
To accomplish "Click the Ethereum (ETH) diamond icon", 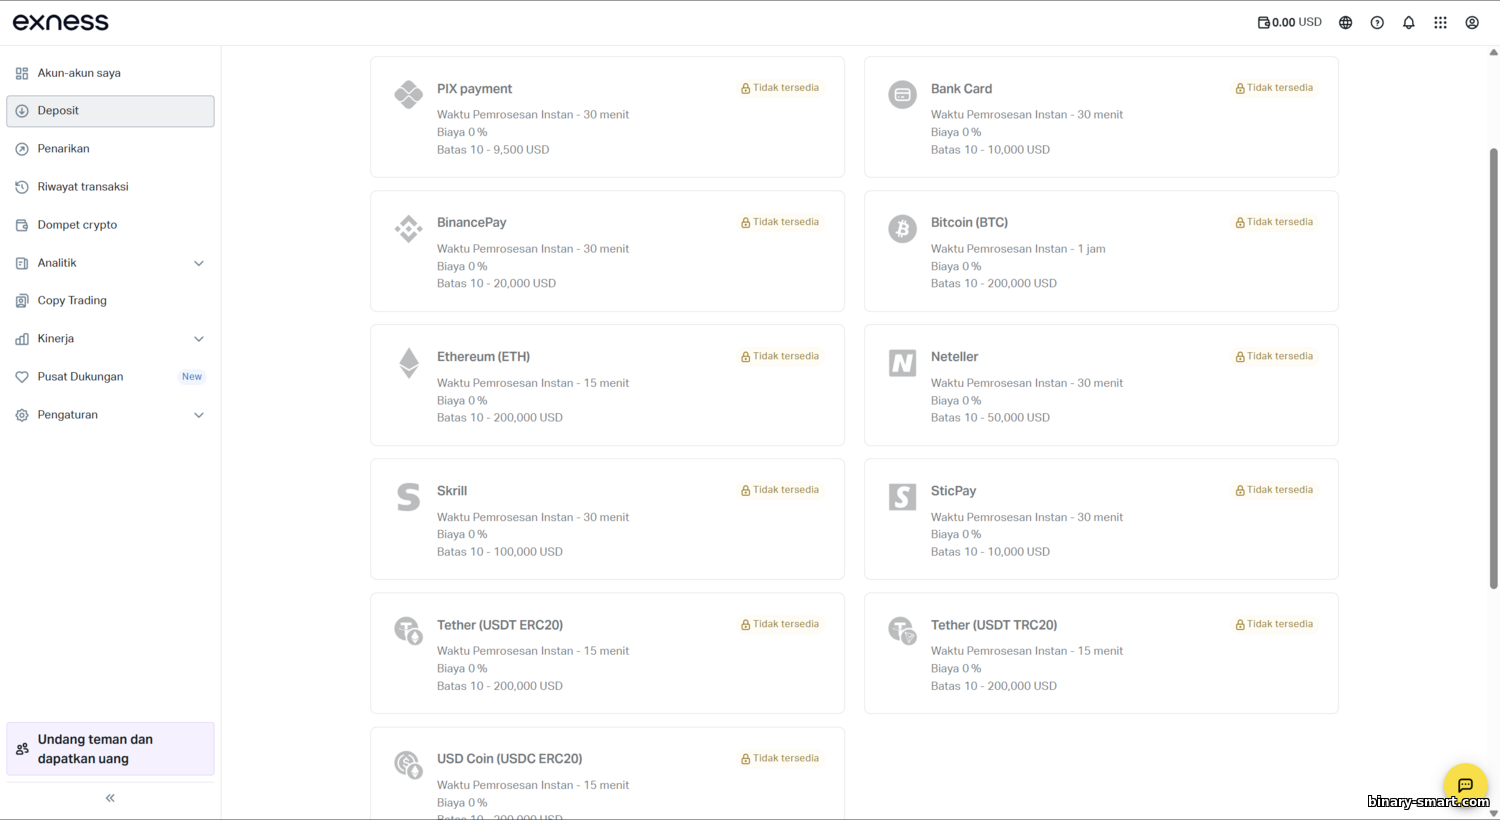I will (409, 362).
